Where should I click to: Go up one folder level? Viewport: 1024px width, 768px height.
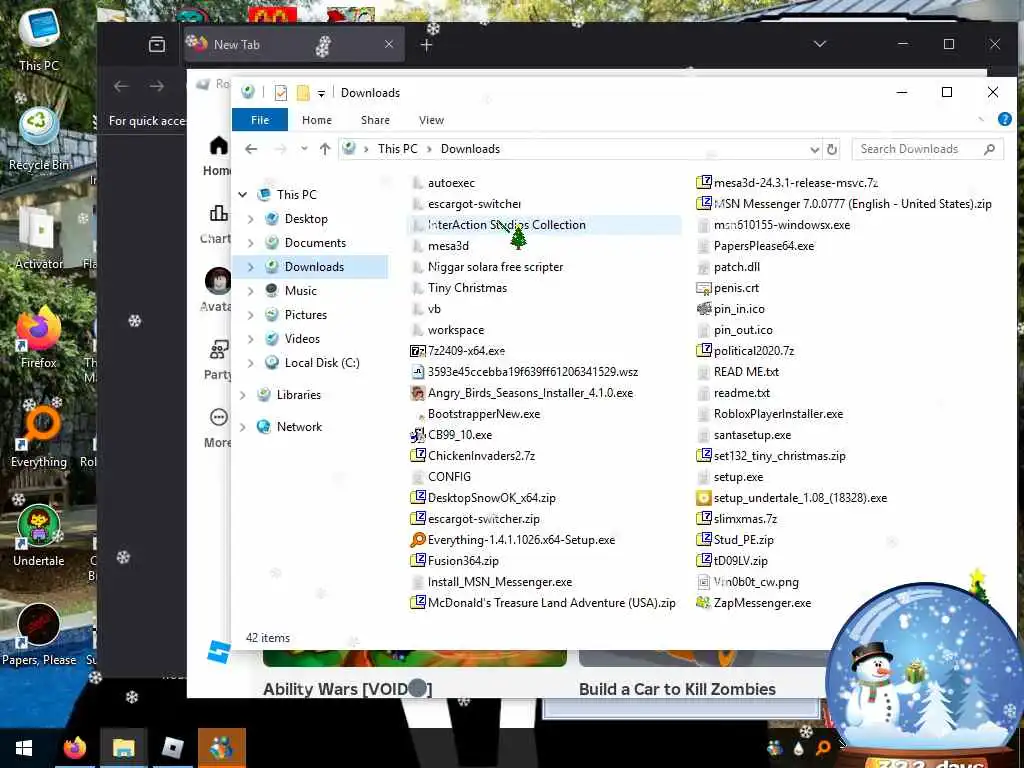pos(325,149)
